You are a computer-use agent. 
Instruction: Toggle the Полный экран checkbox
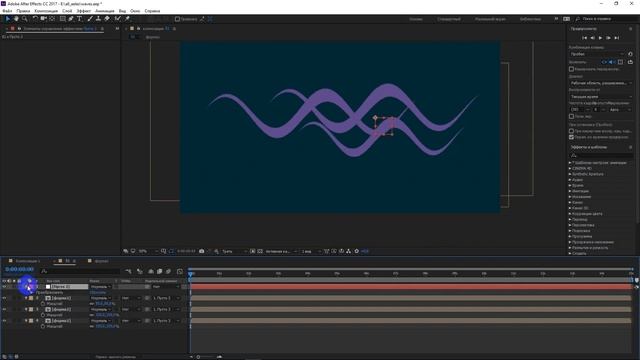pyautogui.click(x=571, y=116)
